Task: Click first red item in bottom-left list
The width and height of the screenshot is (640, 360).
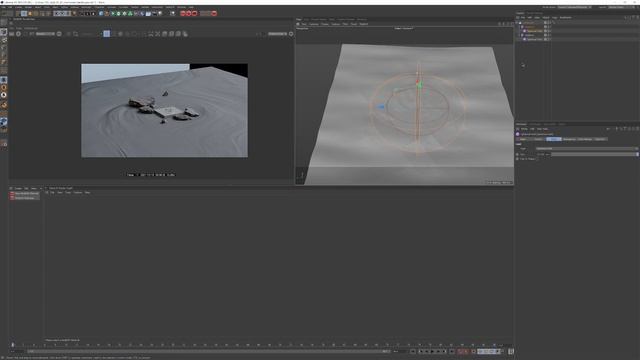Action: click(24, 193)
